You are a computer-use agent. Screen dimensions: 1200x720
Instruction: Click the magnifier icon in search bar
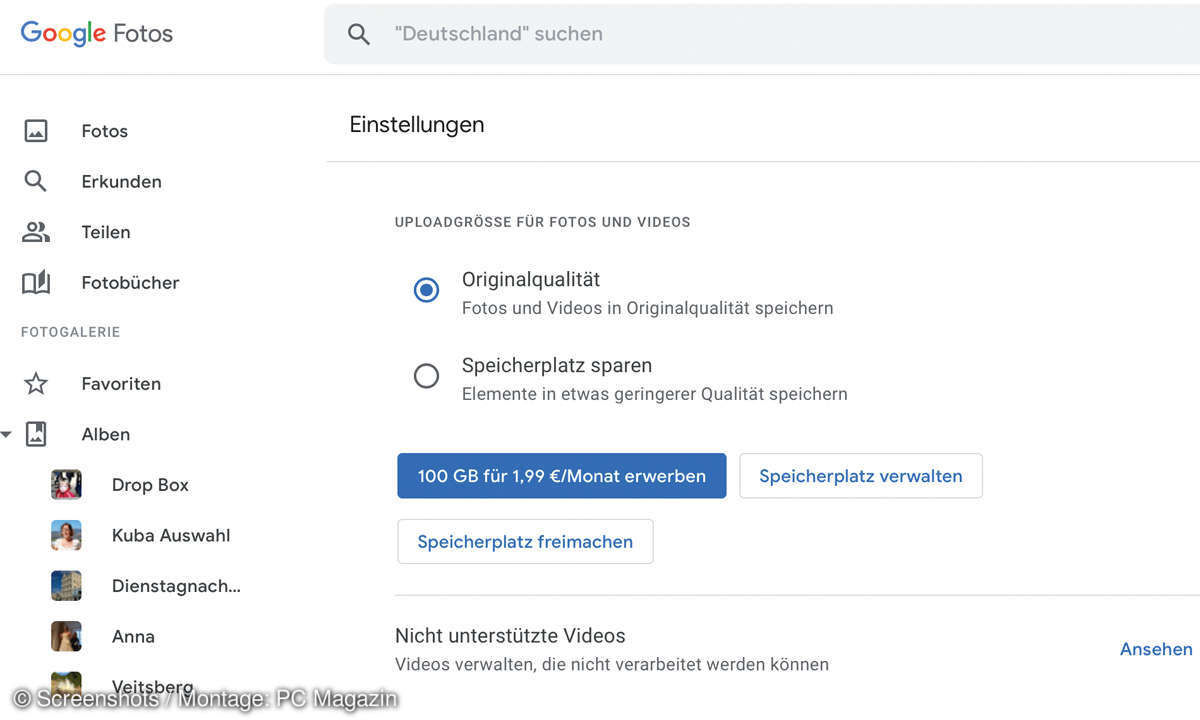(359, 34)
